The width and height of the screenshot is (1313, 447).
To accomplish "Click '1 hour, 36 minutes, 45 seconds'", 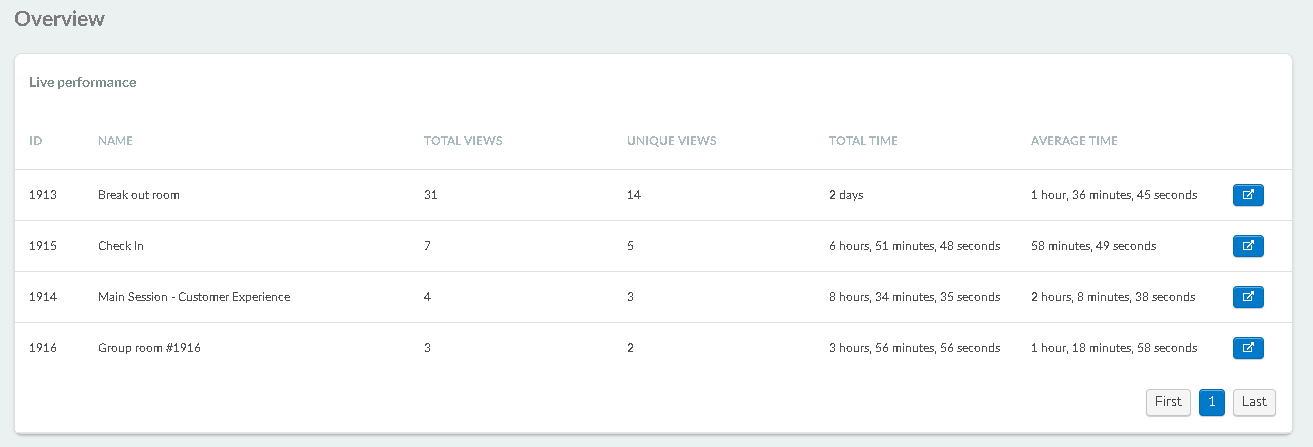I will 1114,195.
